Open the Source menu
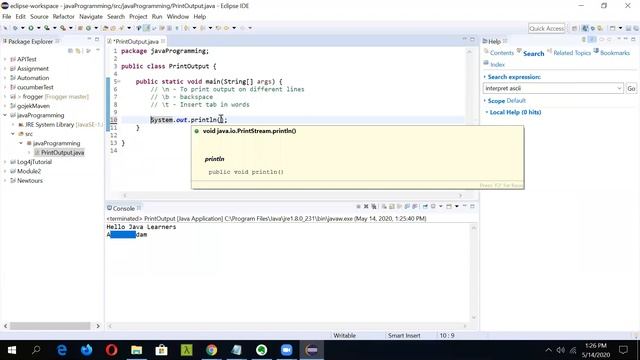The image size is (640, 360). pos(39,17)
